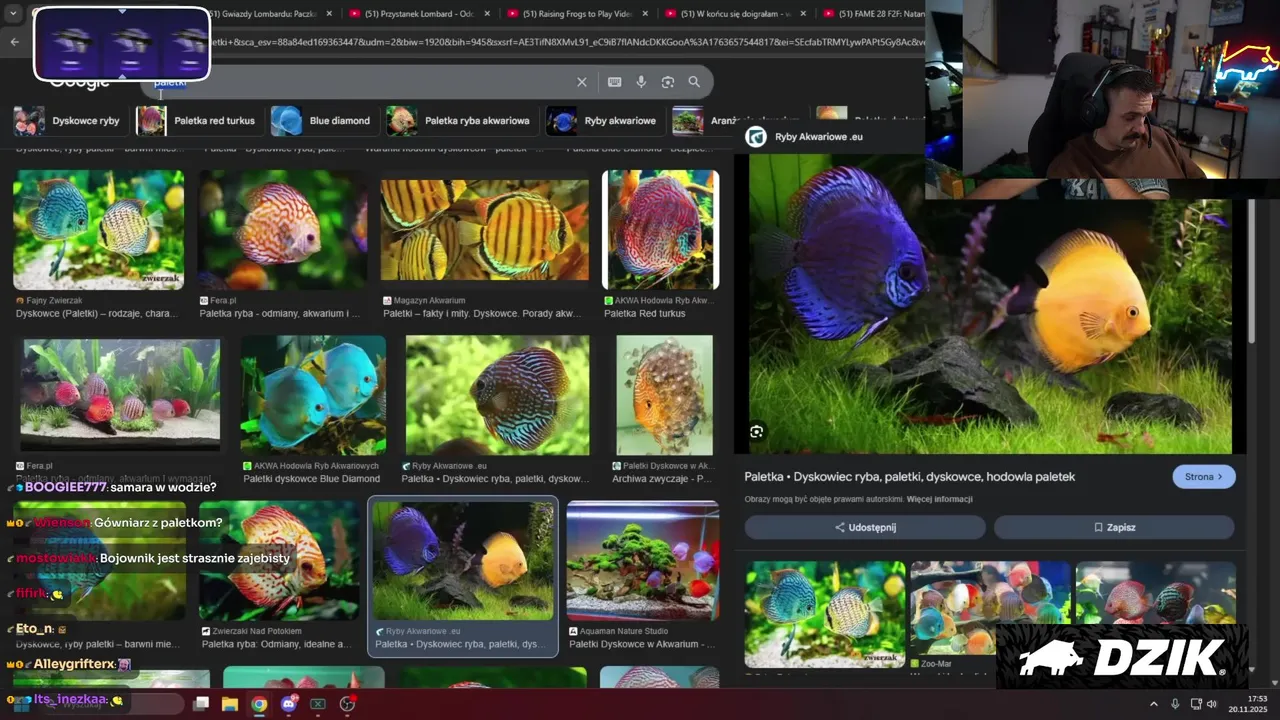This screenshot has width=1280, height=720.
Task: Go back with browser back arrow
Action: click(x=14, y=42)
